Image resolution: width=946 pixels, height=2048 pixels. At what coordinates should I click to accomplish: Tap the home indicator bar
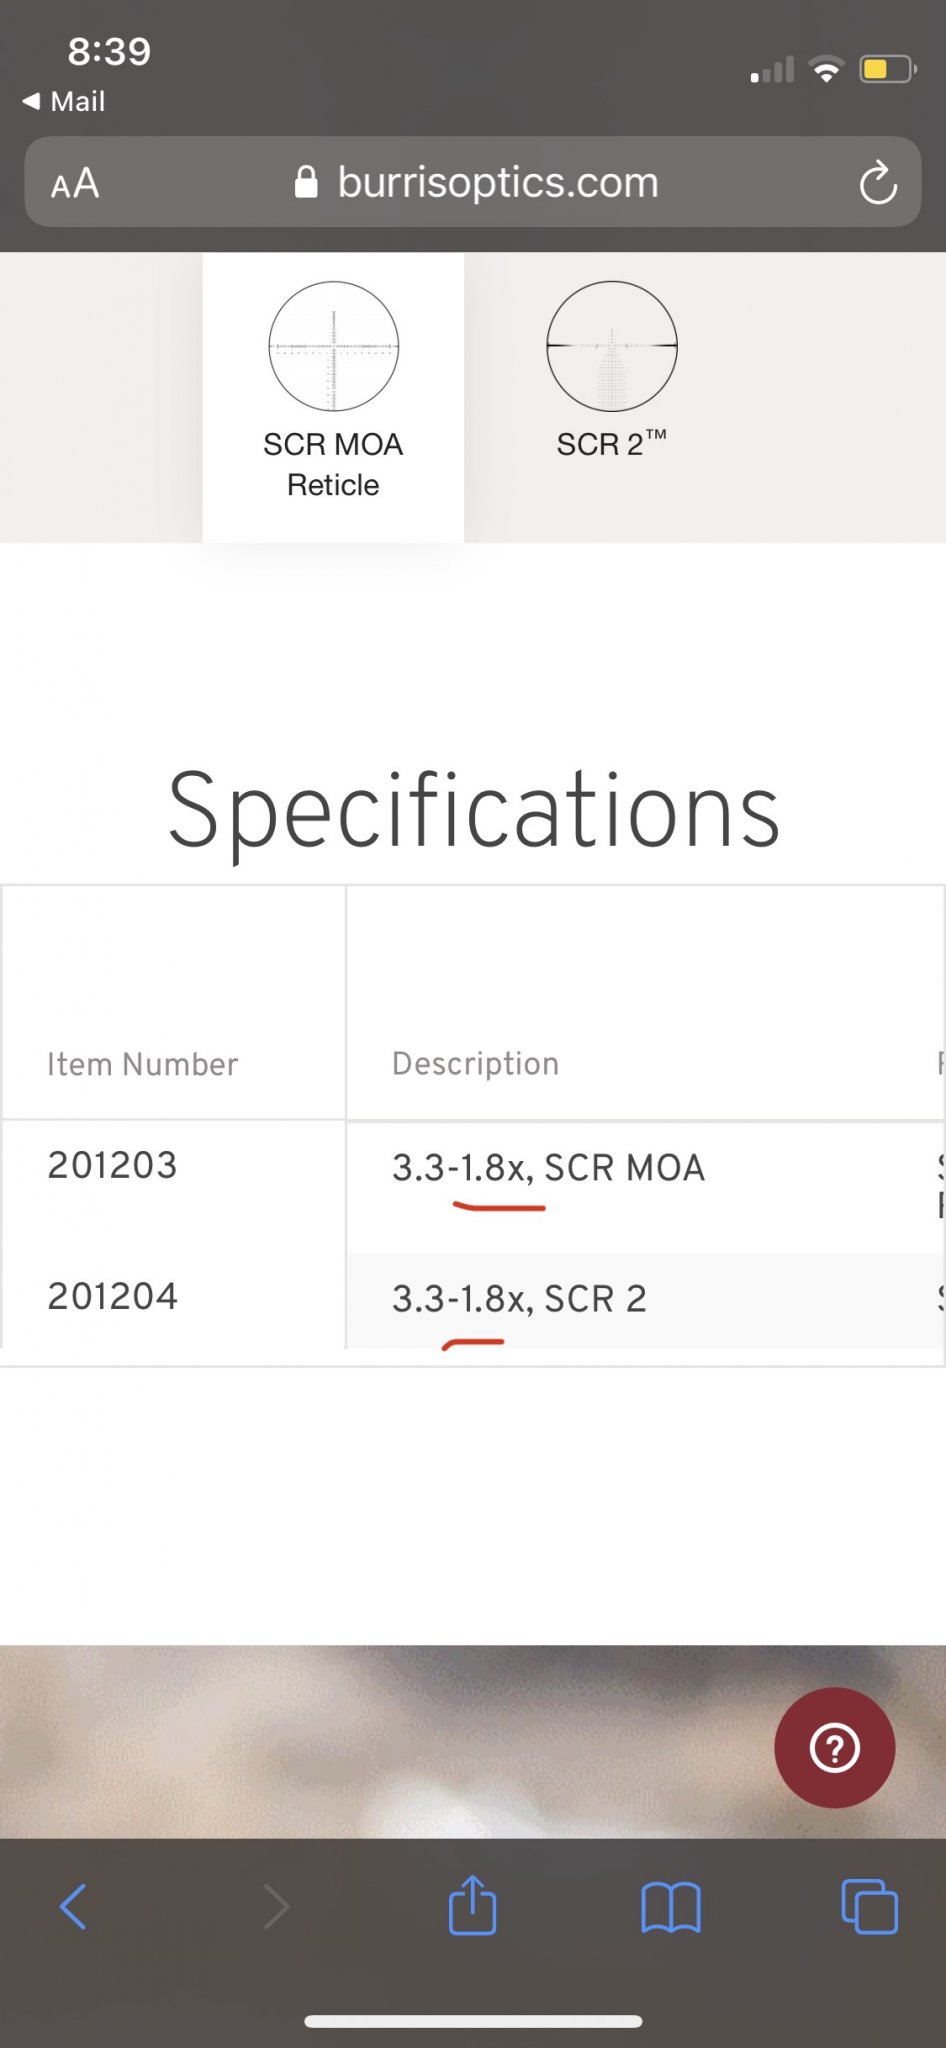[473, 2021]
